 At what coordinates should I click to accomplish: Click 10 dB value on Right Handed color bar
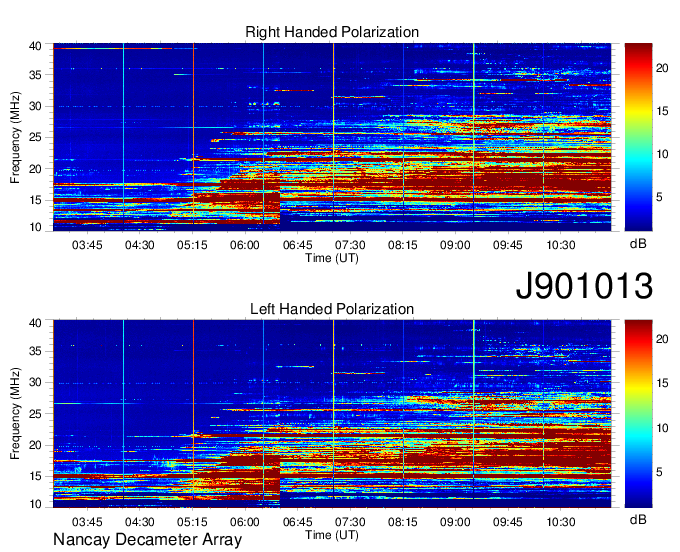(662, 154)
